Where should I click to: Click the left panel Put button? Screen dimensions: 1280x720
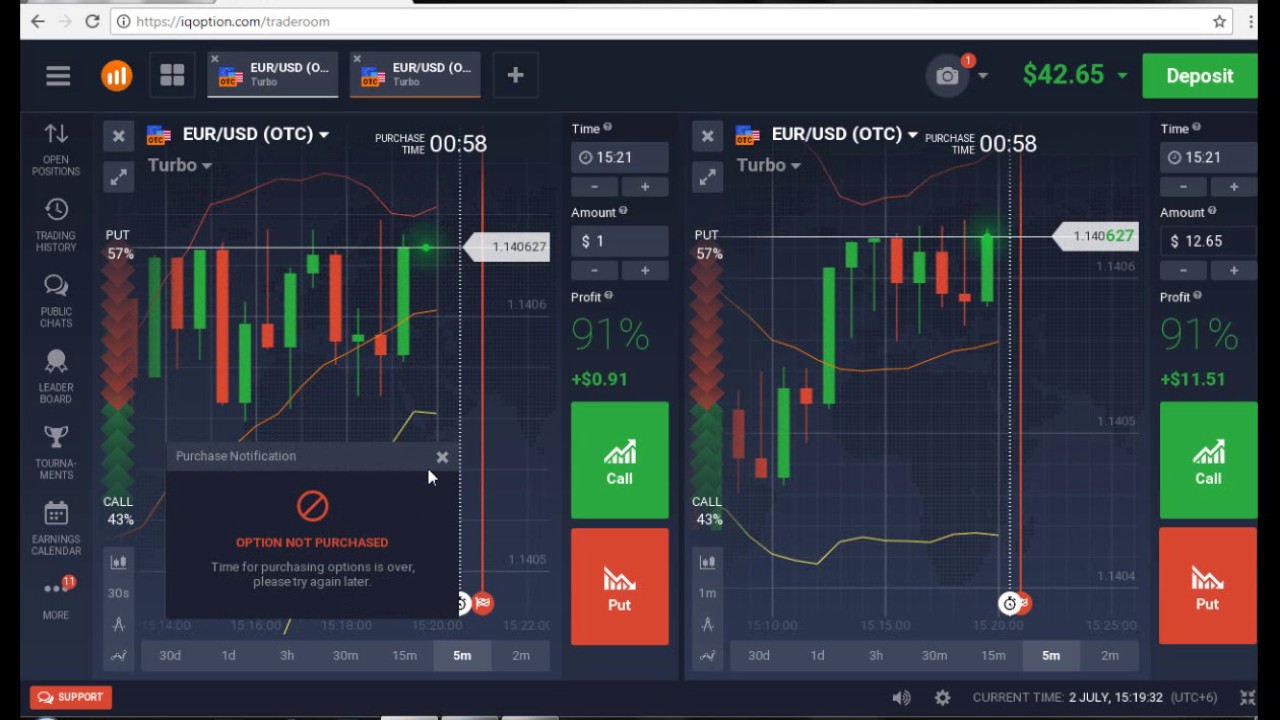[620, 586]
